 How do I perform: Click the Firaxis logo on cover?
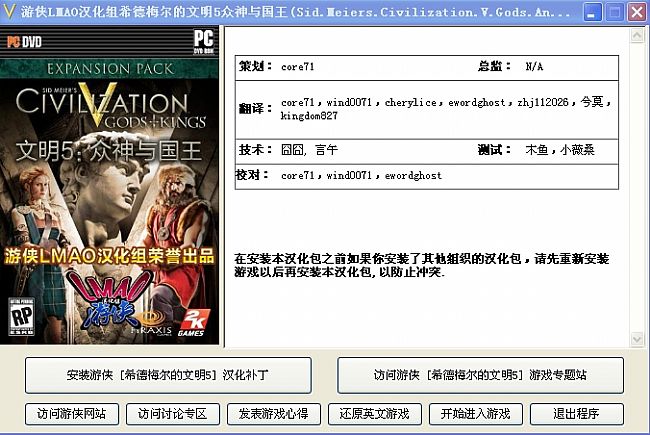click(x=151, y=325)
